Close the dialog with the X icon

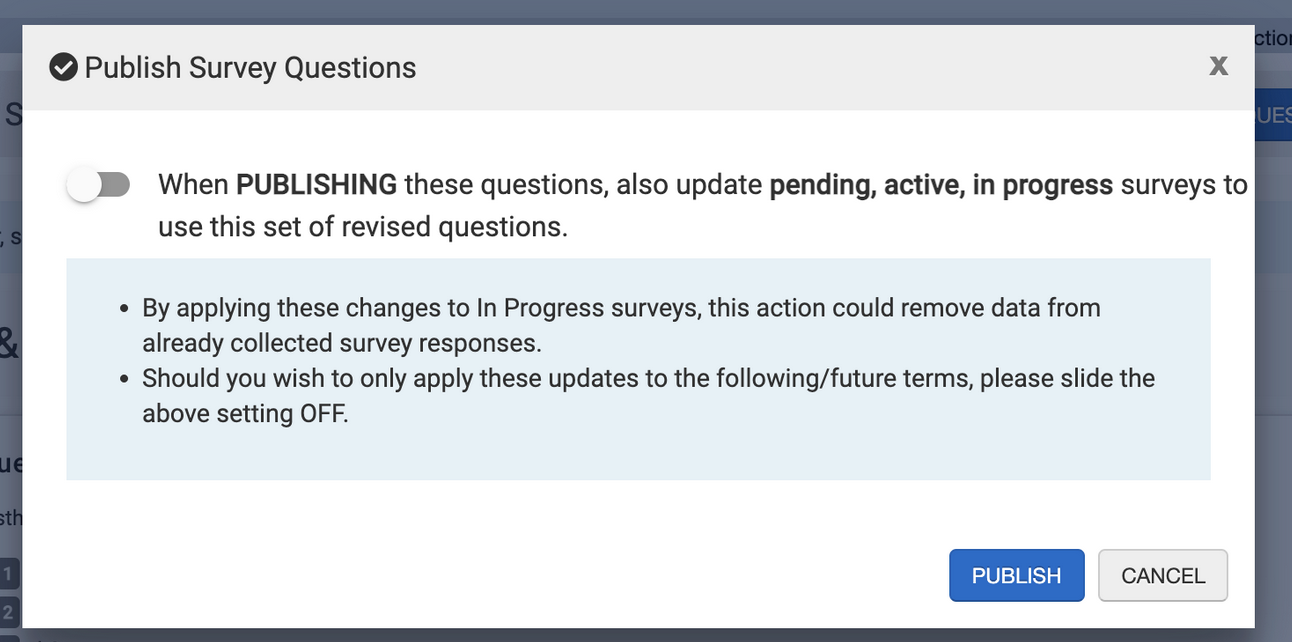pyautogui.click(x=1218, y=66)
